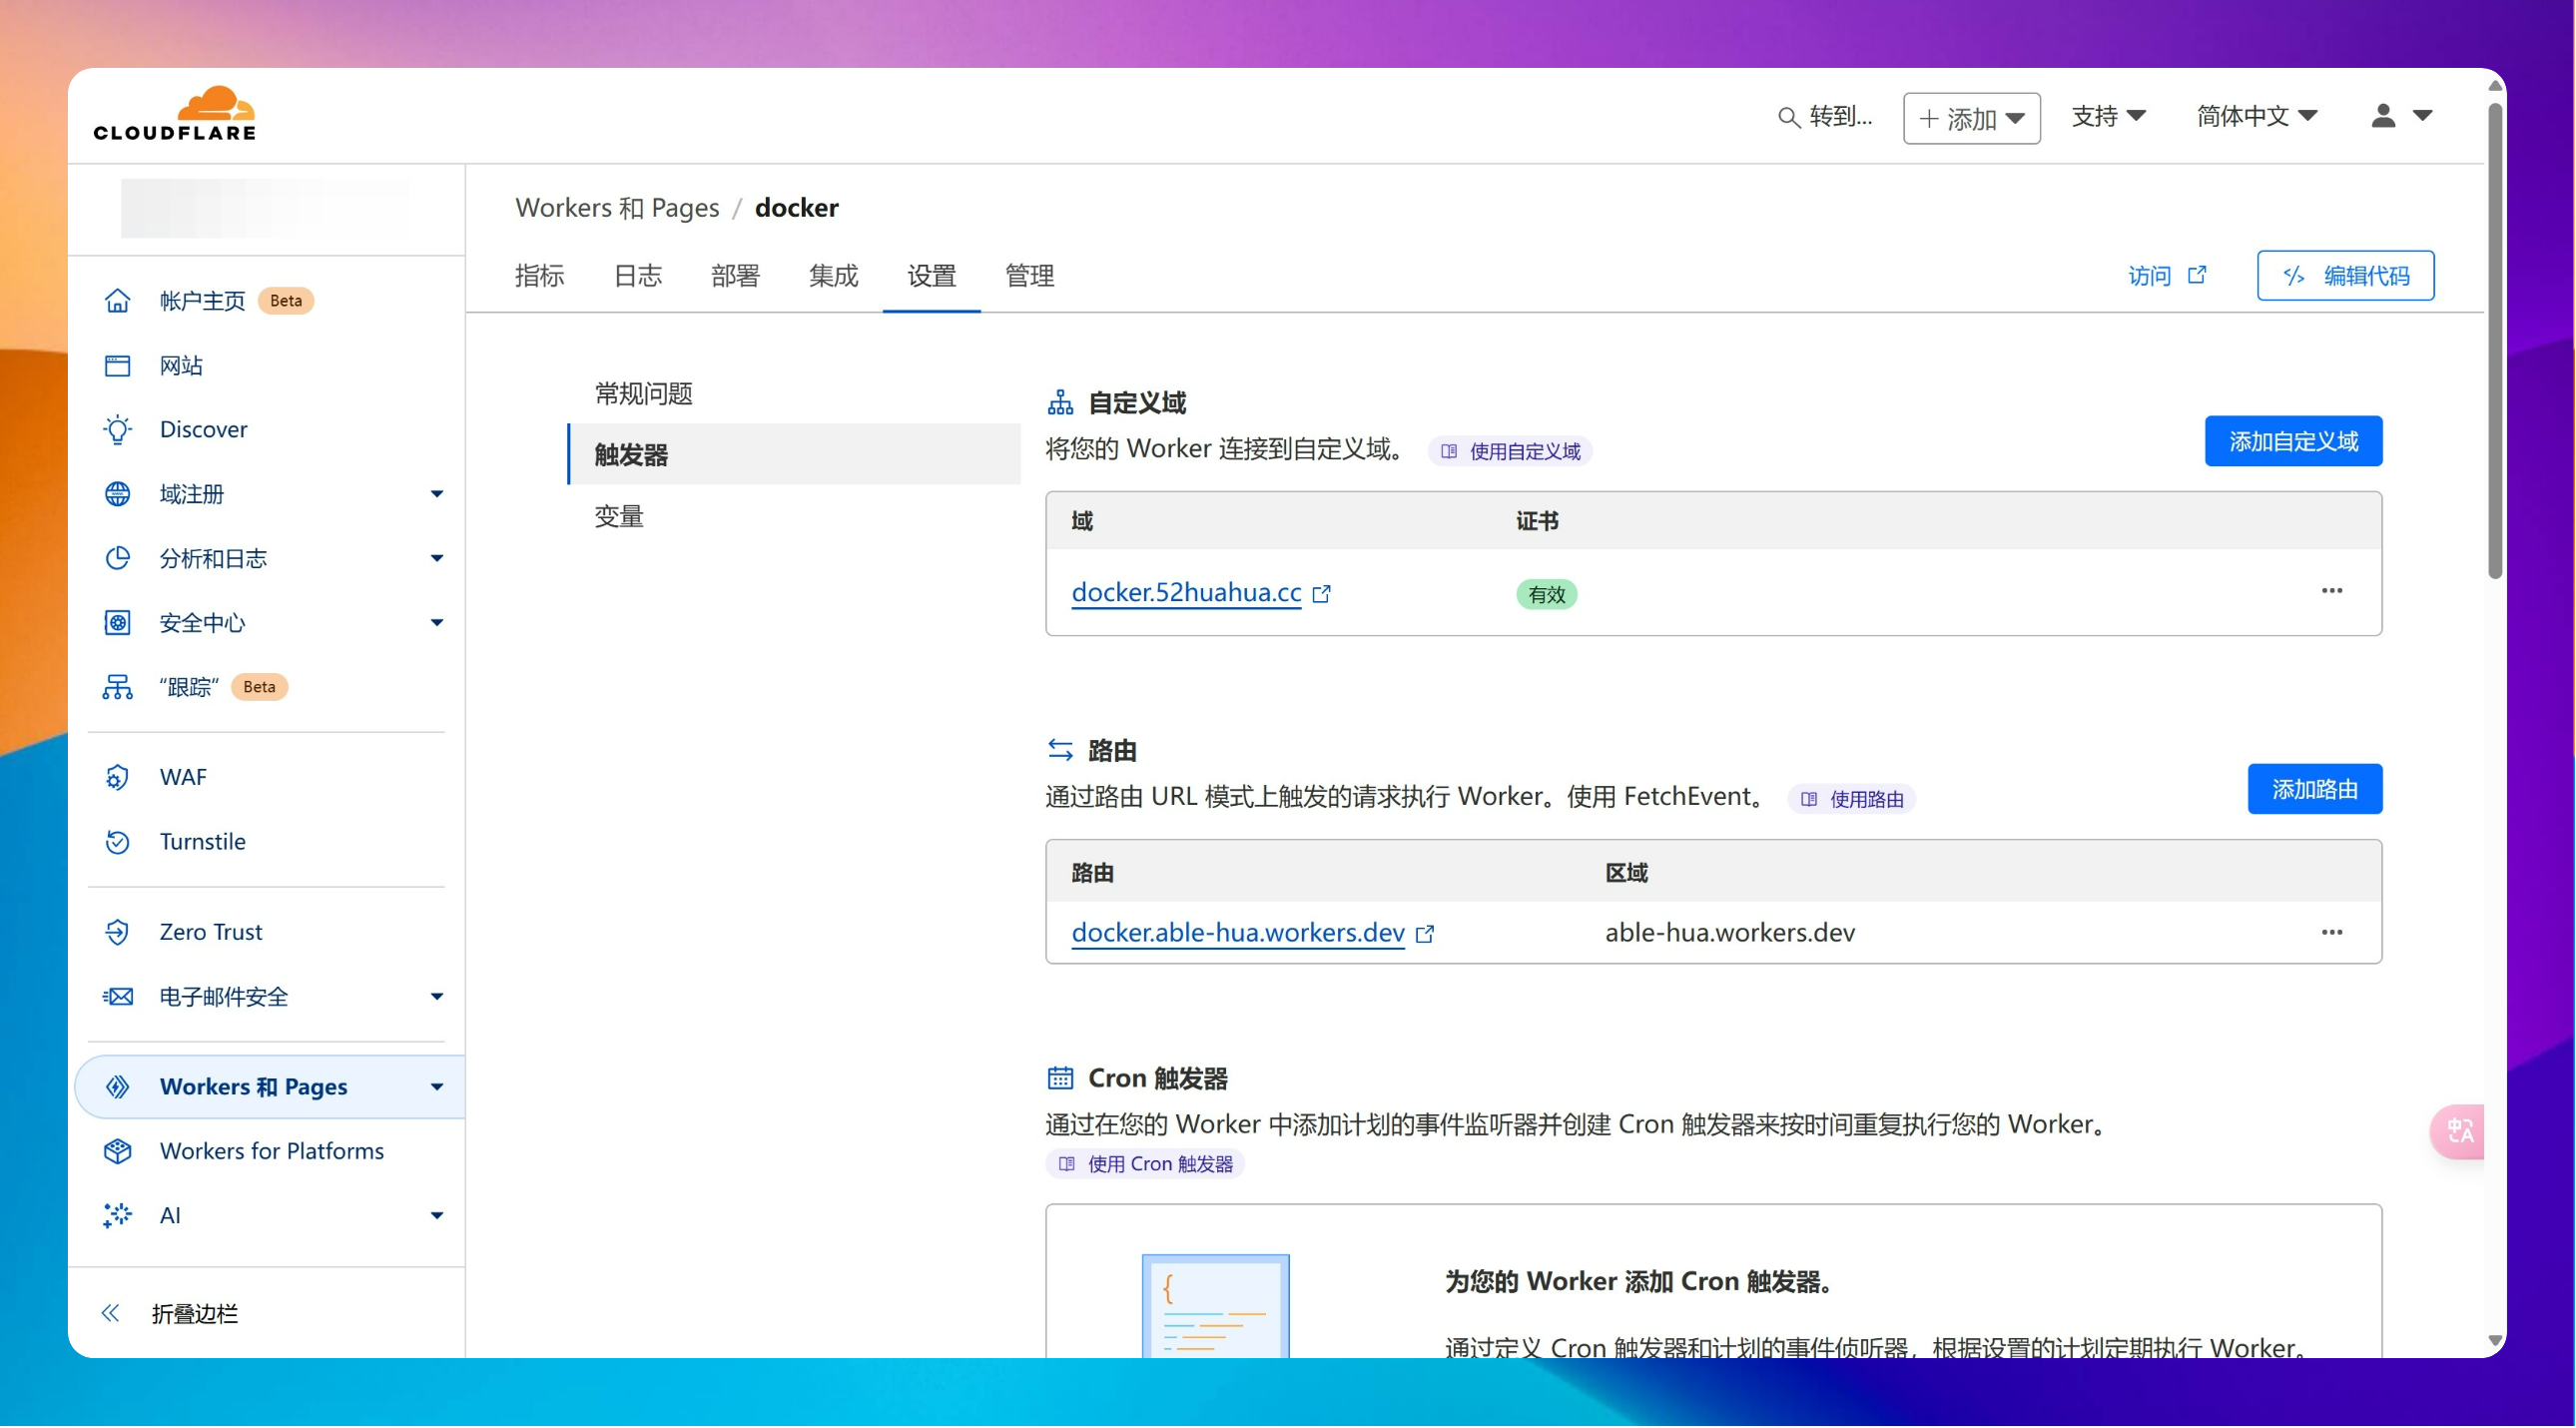Switch to the 集成 tab
This screenshot has height=1428, width=2576.
point(833,276)
